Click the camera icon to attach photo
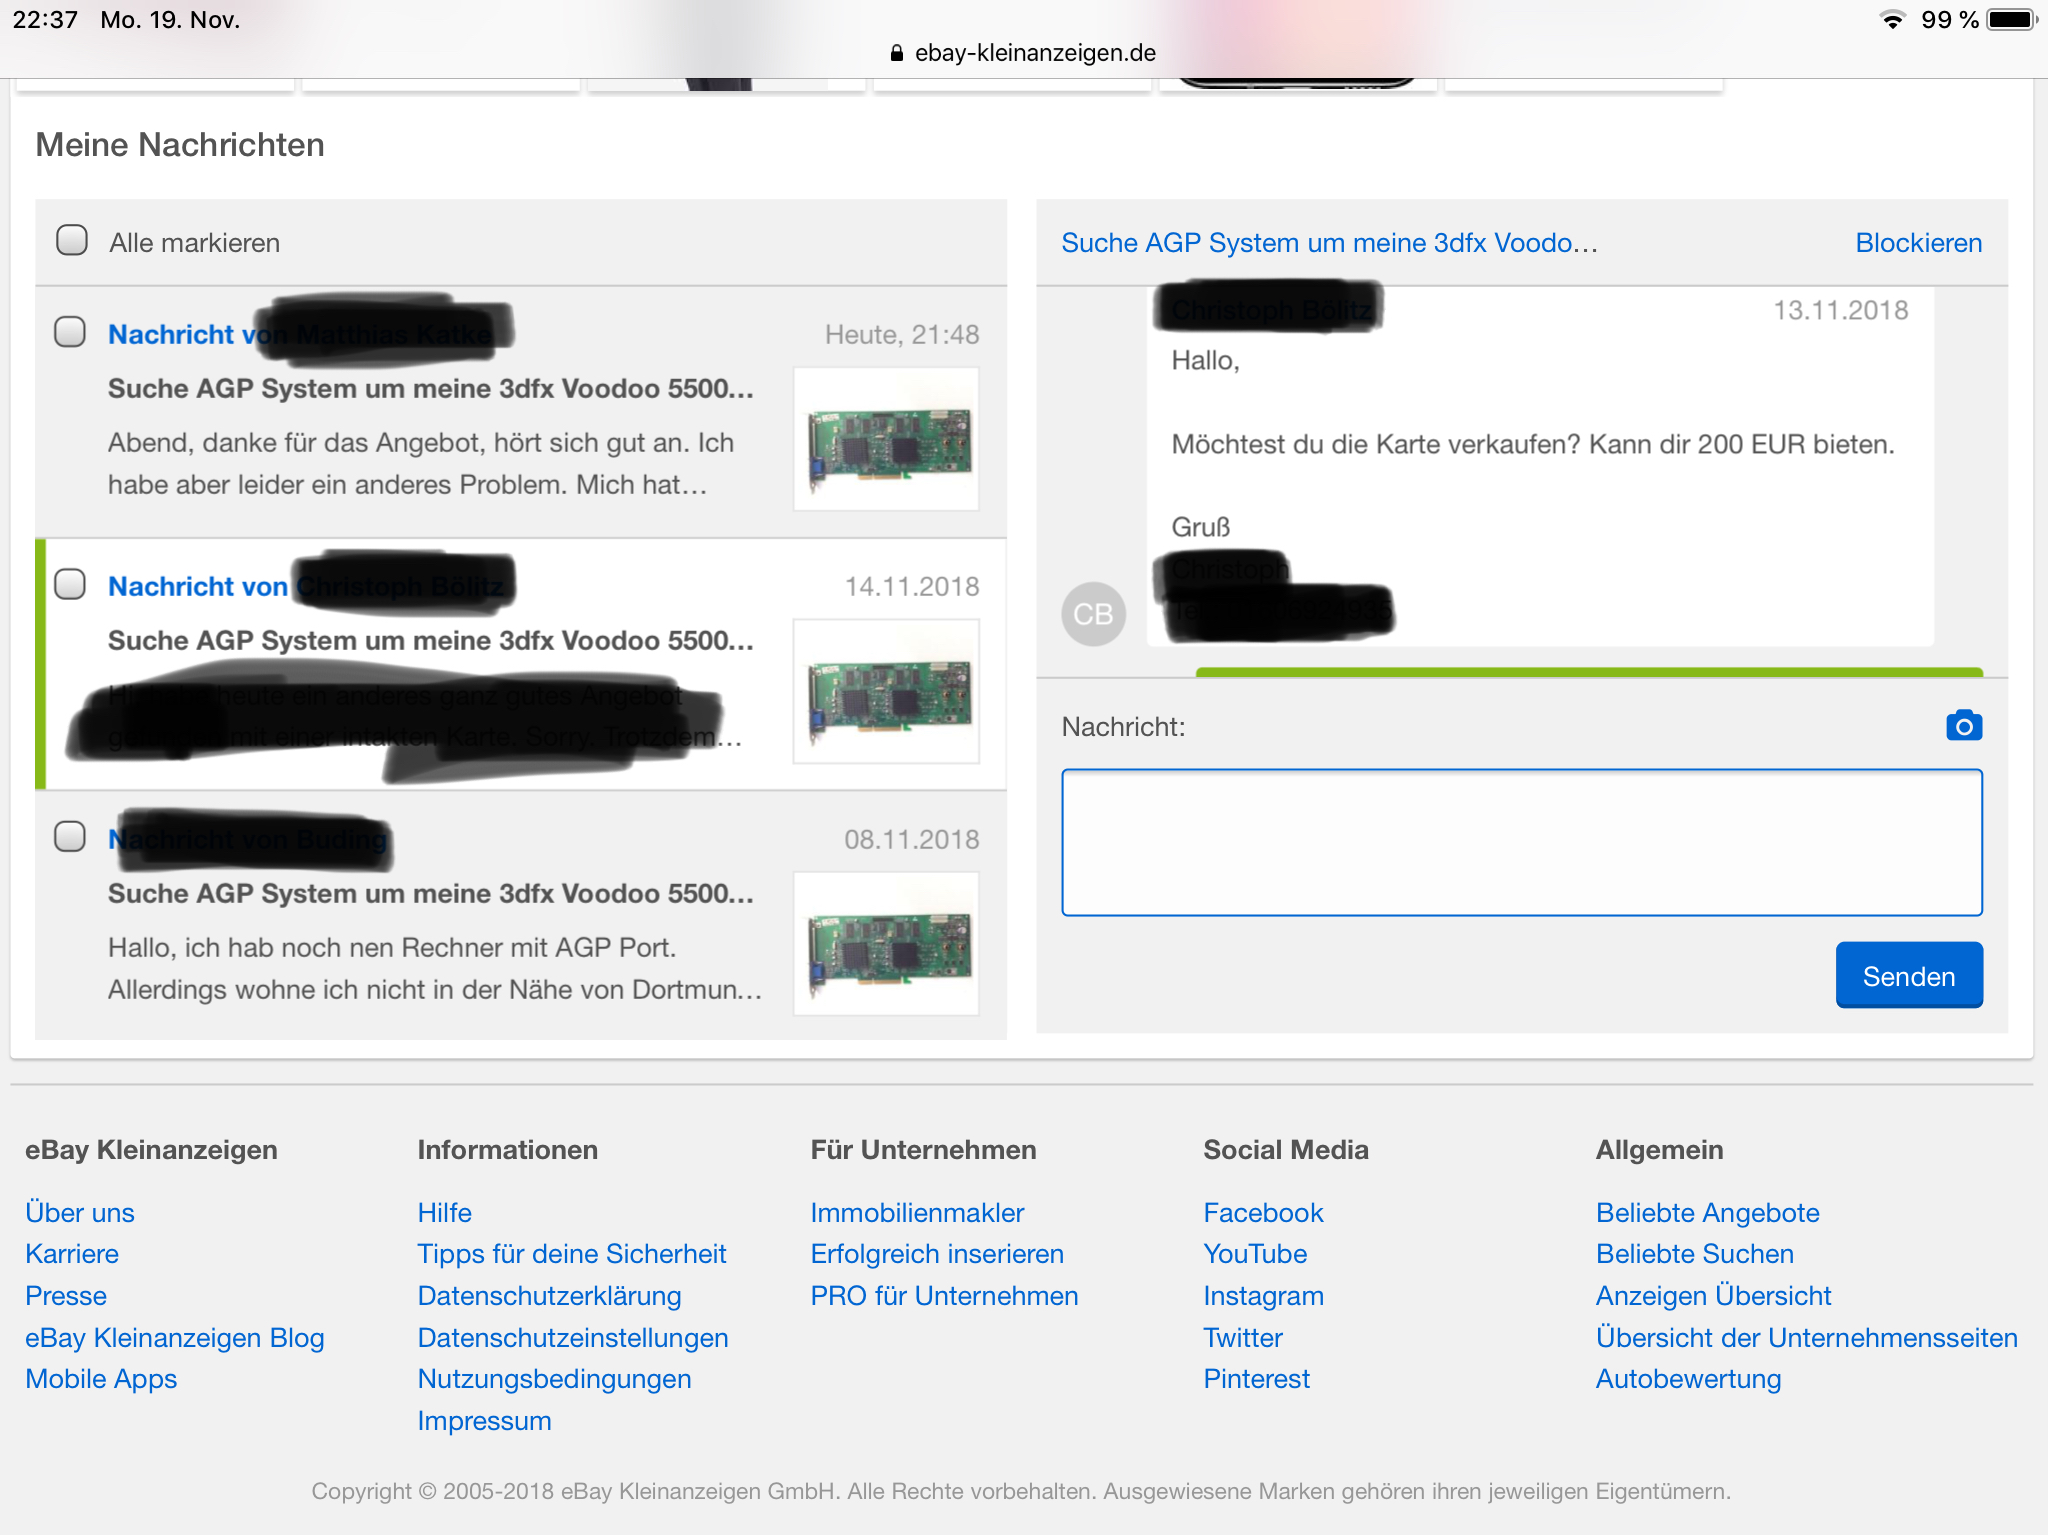Image resolution: width=2048 pixels, height=1535 pixels. 1963,726
